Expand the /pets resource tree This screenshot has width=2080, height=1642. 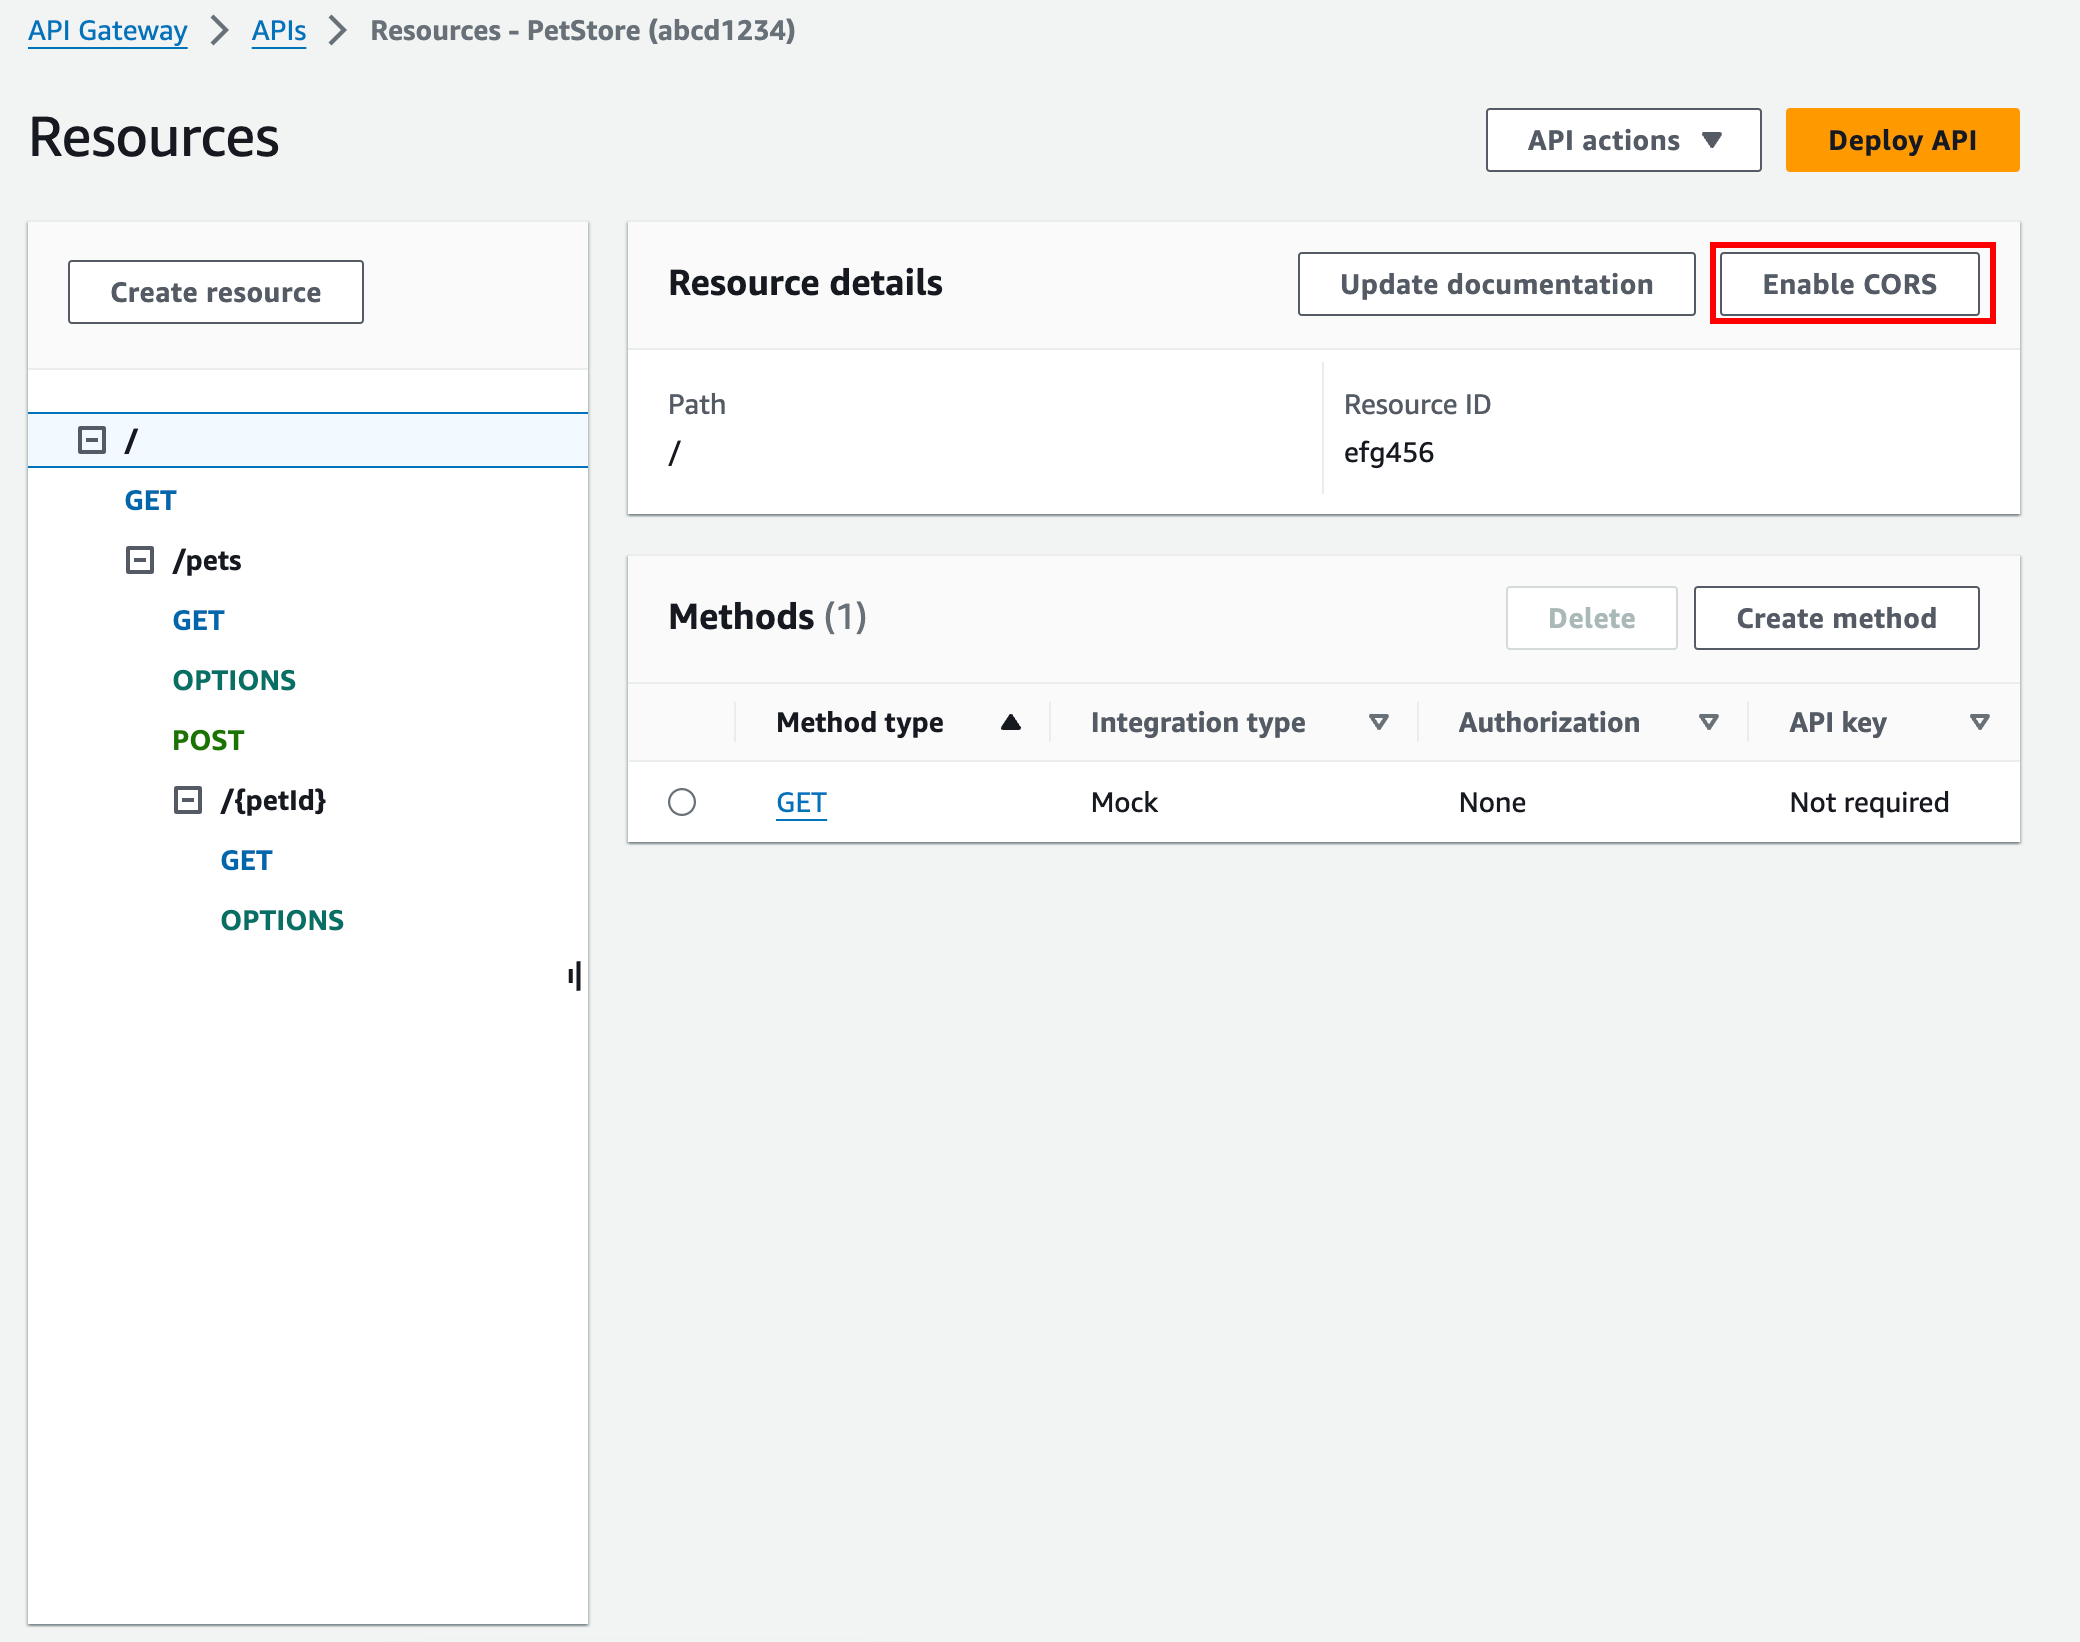click(140, 559)
